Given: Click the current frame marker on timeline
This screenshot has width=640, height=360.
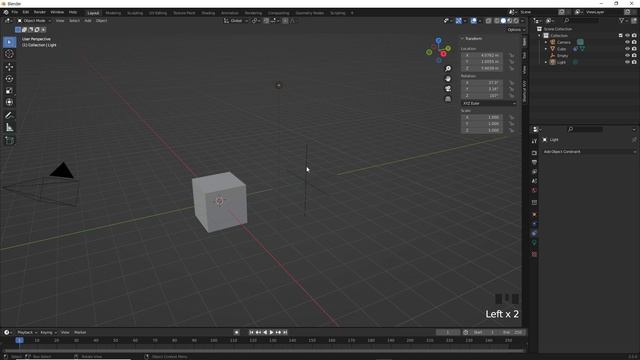Looking at the screenshot, I should (x=19, y=340).
